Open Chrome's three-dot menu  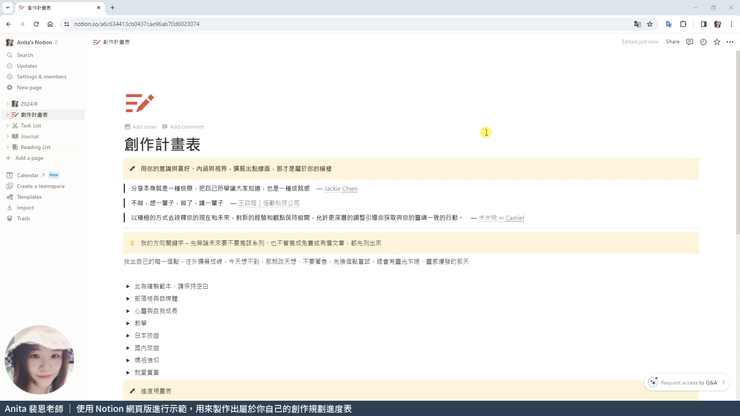click(731, 24)
